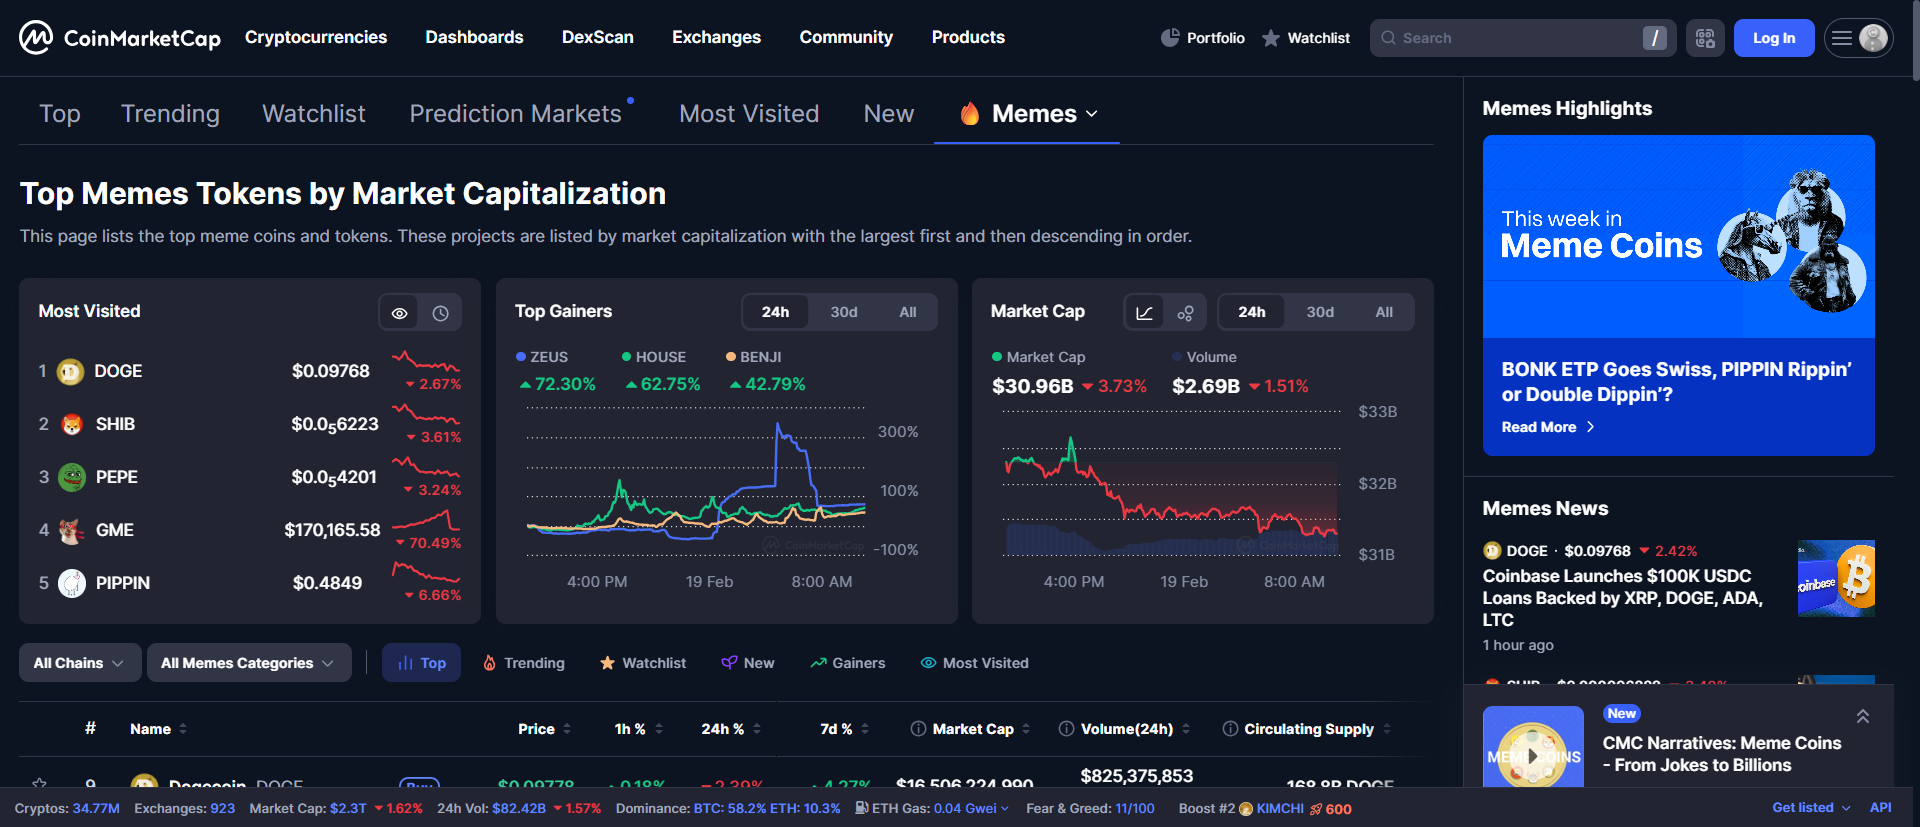This screenshot has height=827, width=1920.
Task: Click Read More on BONK ETP highlight
Action: tap(1548, 427)
